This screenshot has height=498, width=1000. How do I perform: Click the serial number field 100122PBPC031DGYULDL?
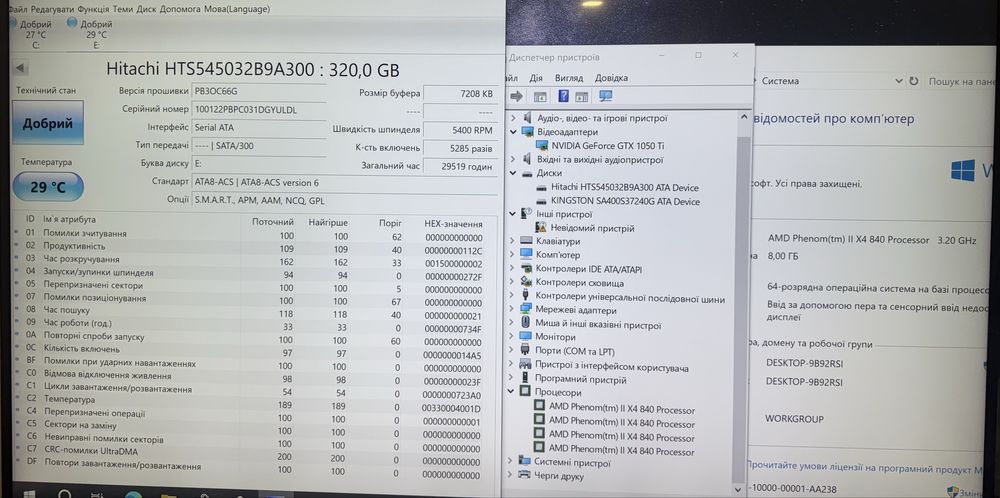[x=259, y=109]
